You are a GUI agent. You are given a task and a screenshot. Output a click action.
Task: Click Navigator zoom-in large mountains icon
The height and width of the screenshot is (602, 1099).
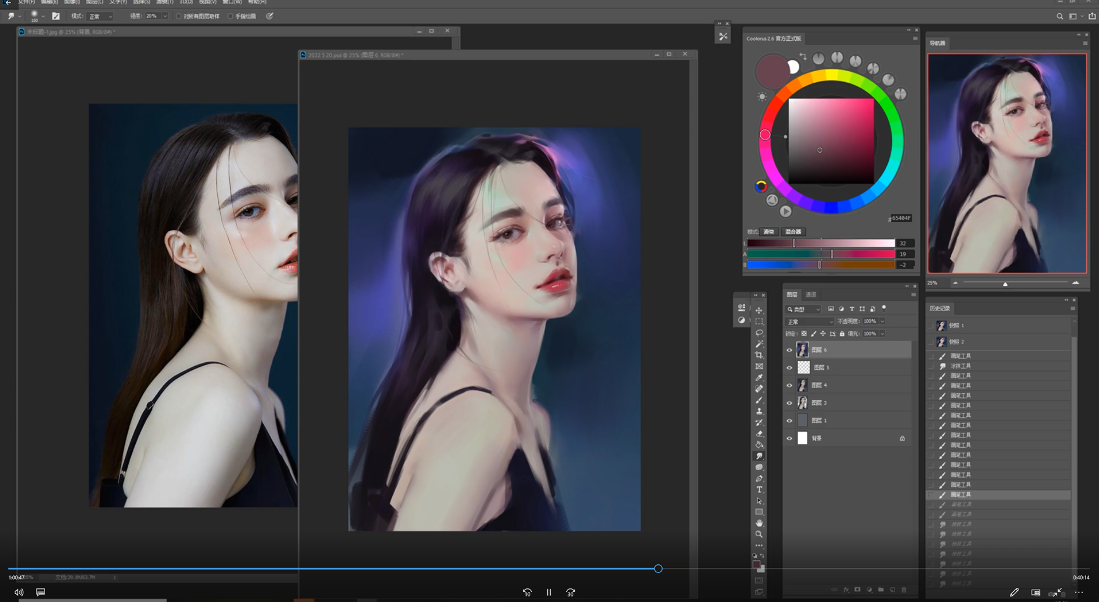tap(1076, 282)
